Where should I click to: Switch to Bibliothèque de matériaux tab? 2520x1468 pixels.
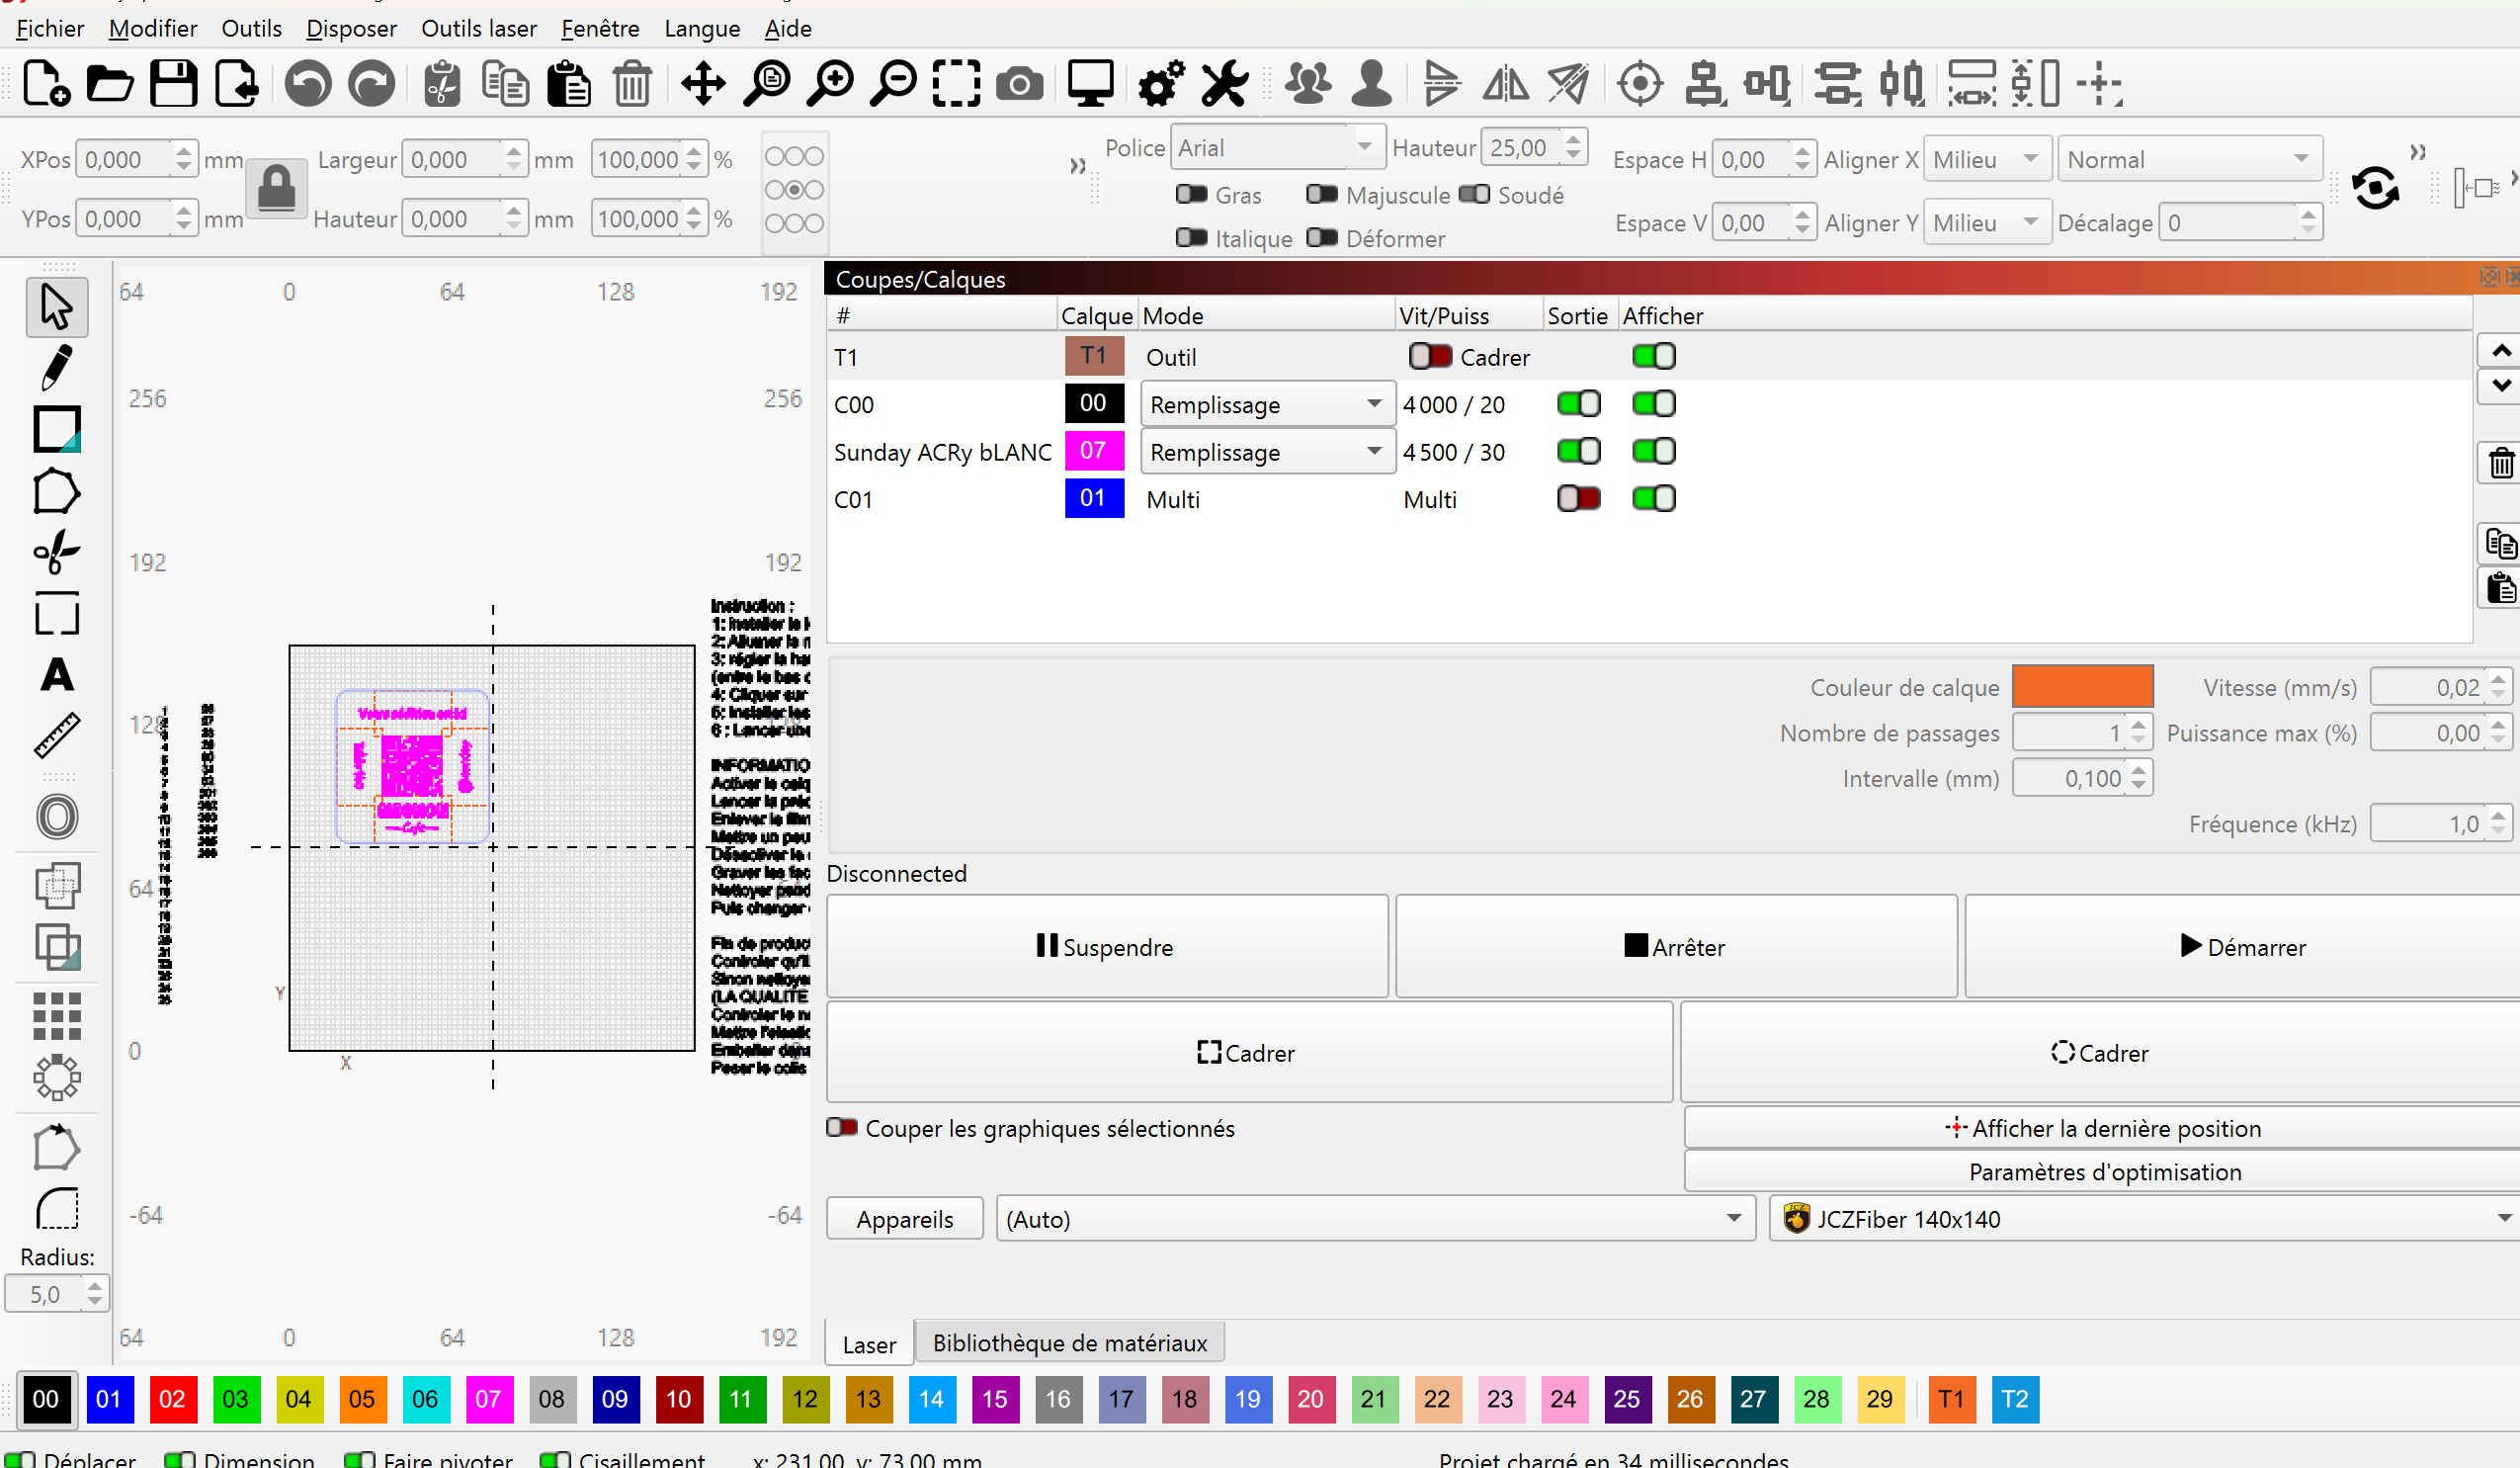click(x=1069, y=1343)
